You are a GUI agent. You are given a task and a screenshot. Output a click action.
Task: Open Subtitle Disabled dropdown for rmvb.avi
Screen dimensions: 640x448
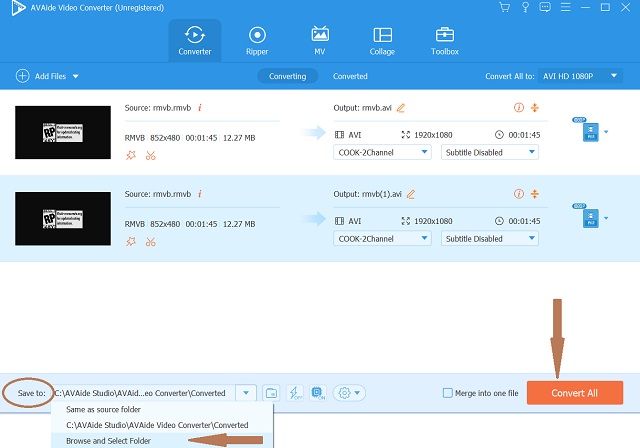[x=490, y=152]
